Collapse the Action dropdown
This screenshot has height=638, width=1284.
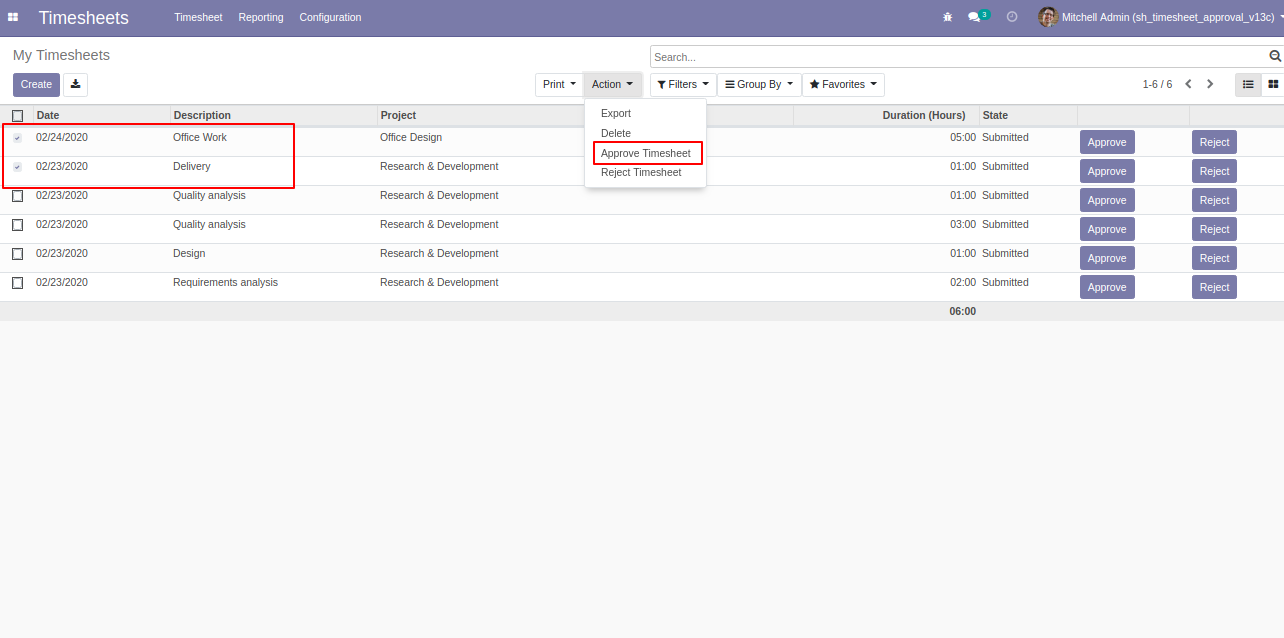pyautogui.click(x=612, y=85)
